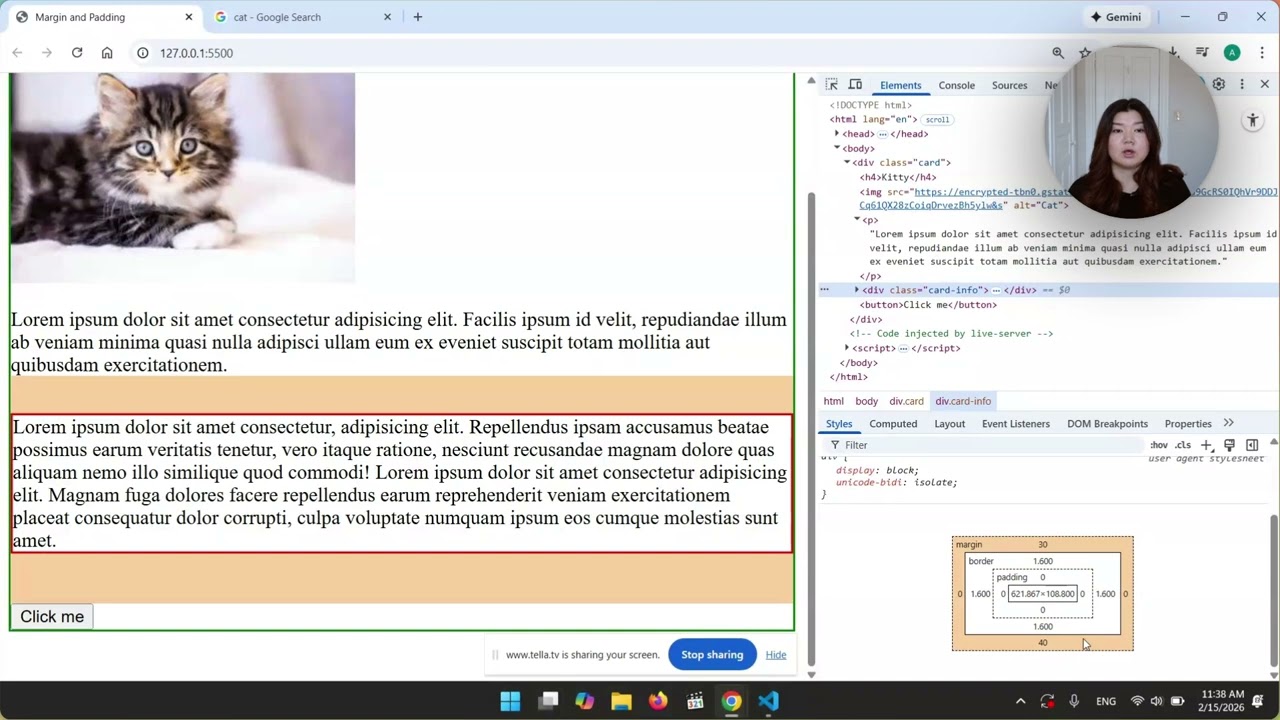Collapse the body element node
The width and height of the screenshot is (1280, 720).
837,148
